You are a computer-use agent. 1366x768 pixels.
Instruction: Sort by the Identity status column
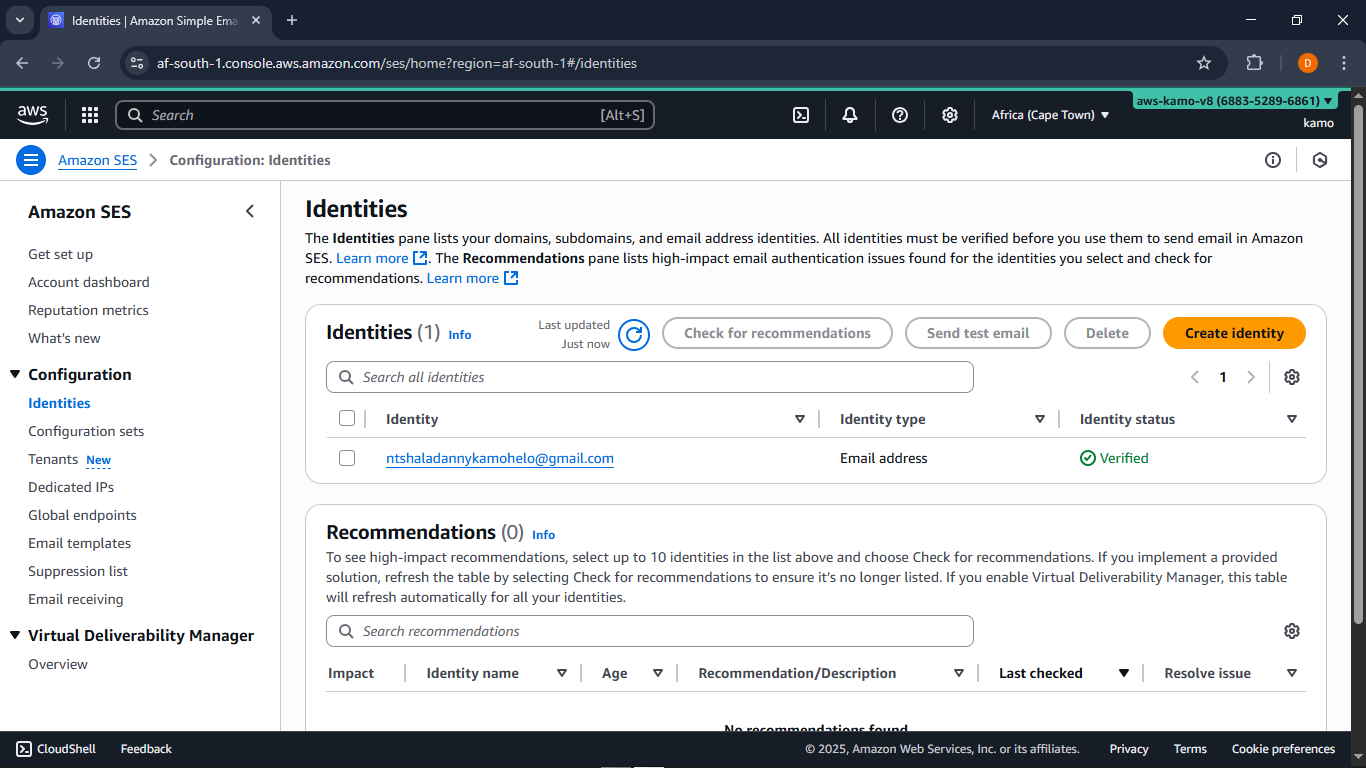pyautogui.click(x=1291, y=419)
